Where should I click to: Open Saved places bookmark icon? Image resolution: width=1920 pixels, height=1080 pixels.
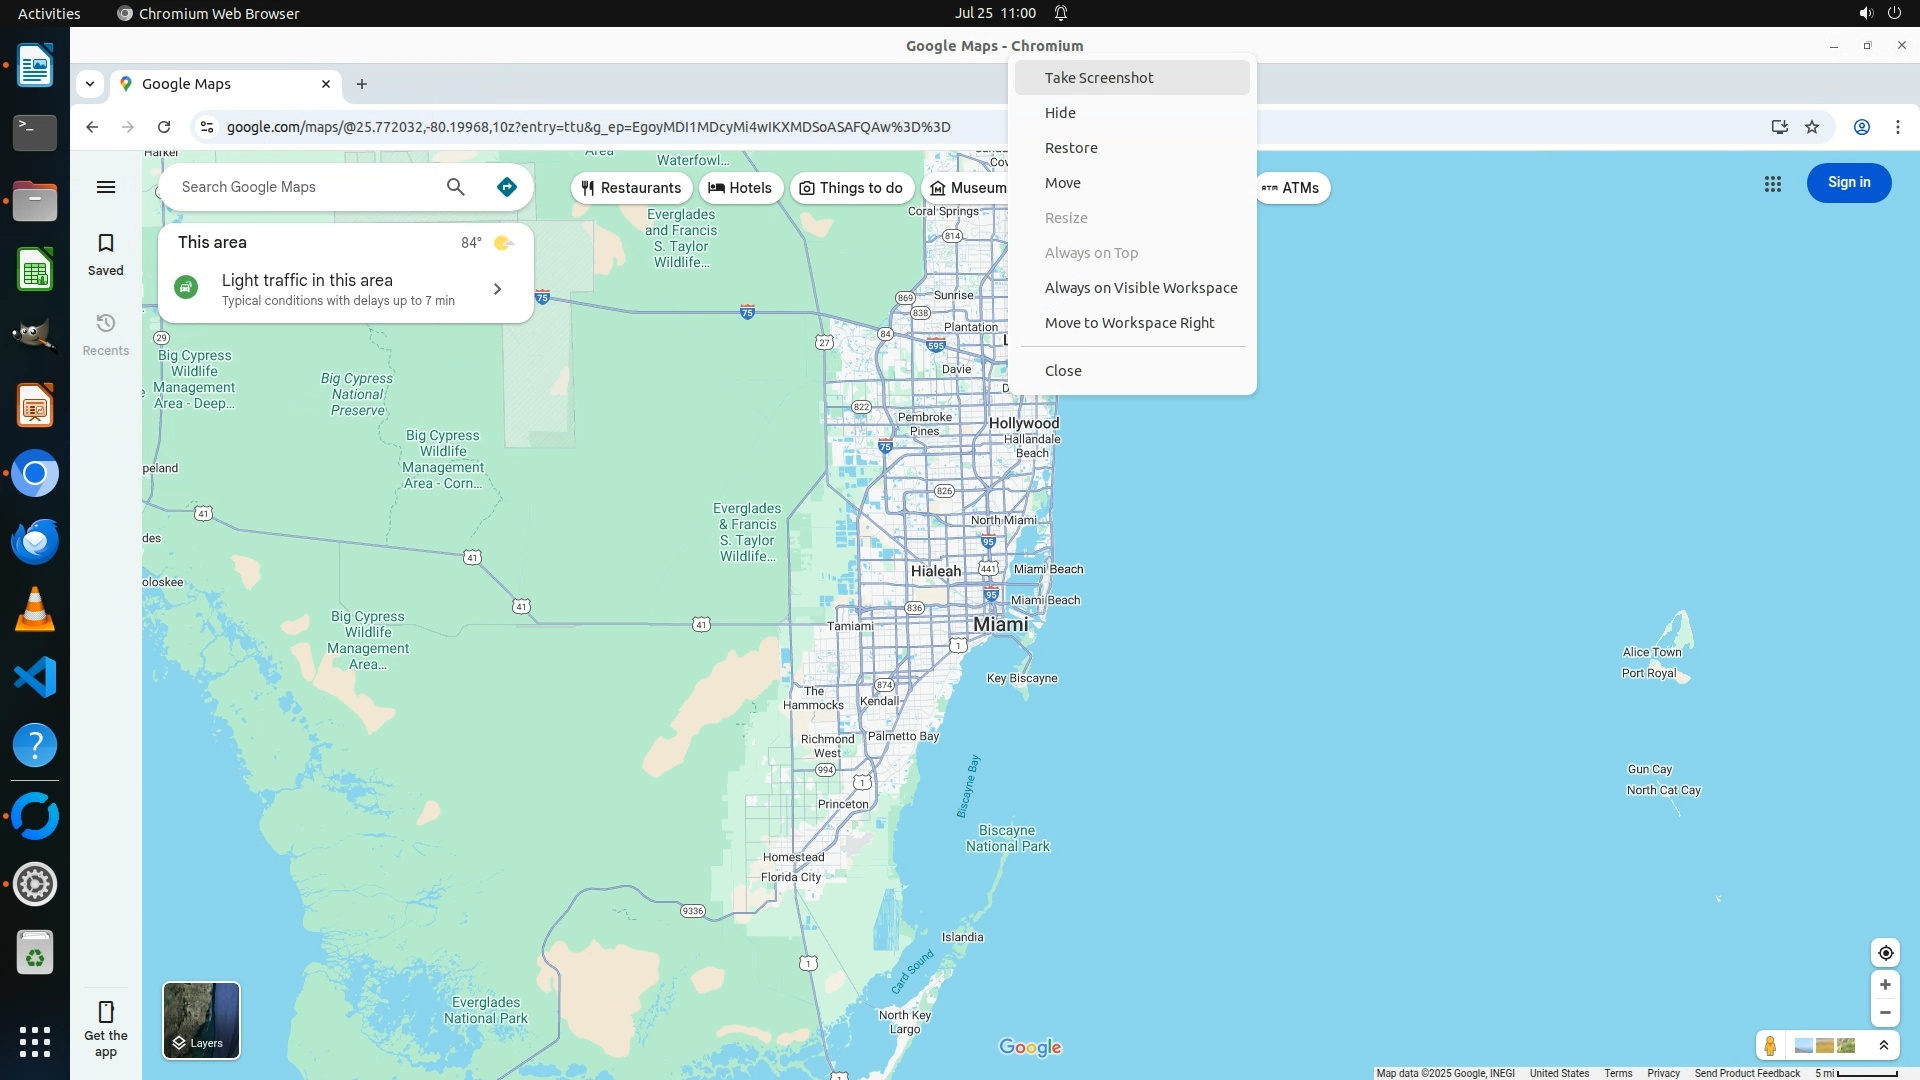pyautogui.click(x=106, y=244)
